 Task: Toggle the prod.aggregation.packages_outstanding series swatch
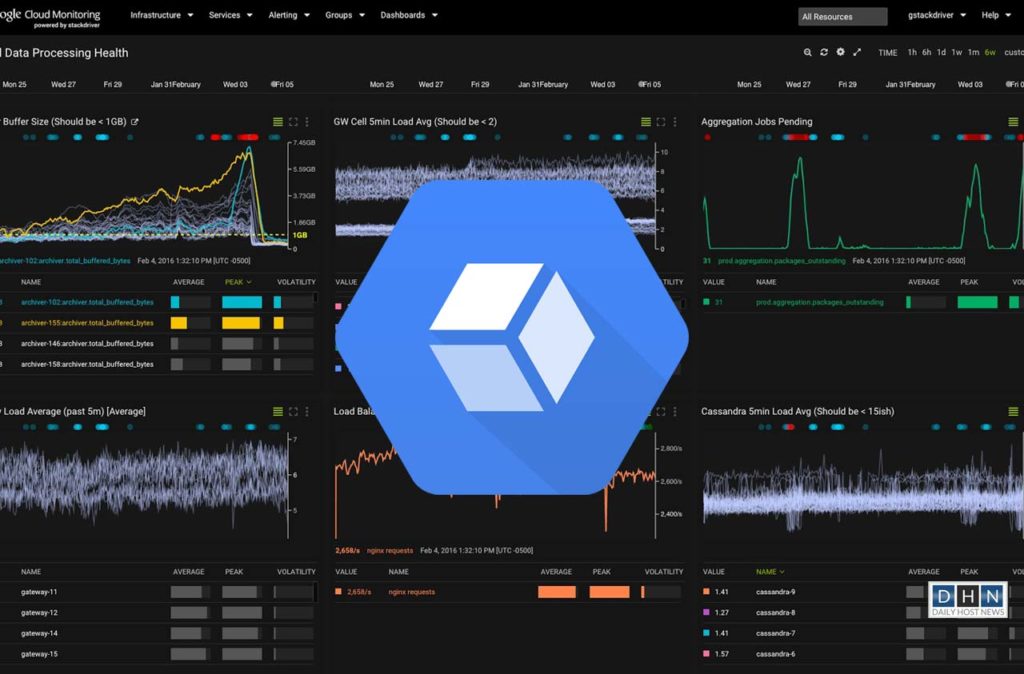pos(705,300)
